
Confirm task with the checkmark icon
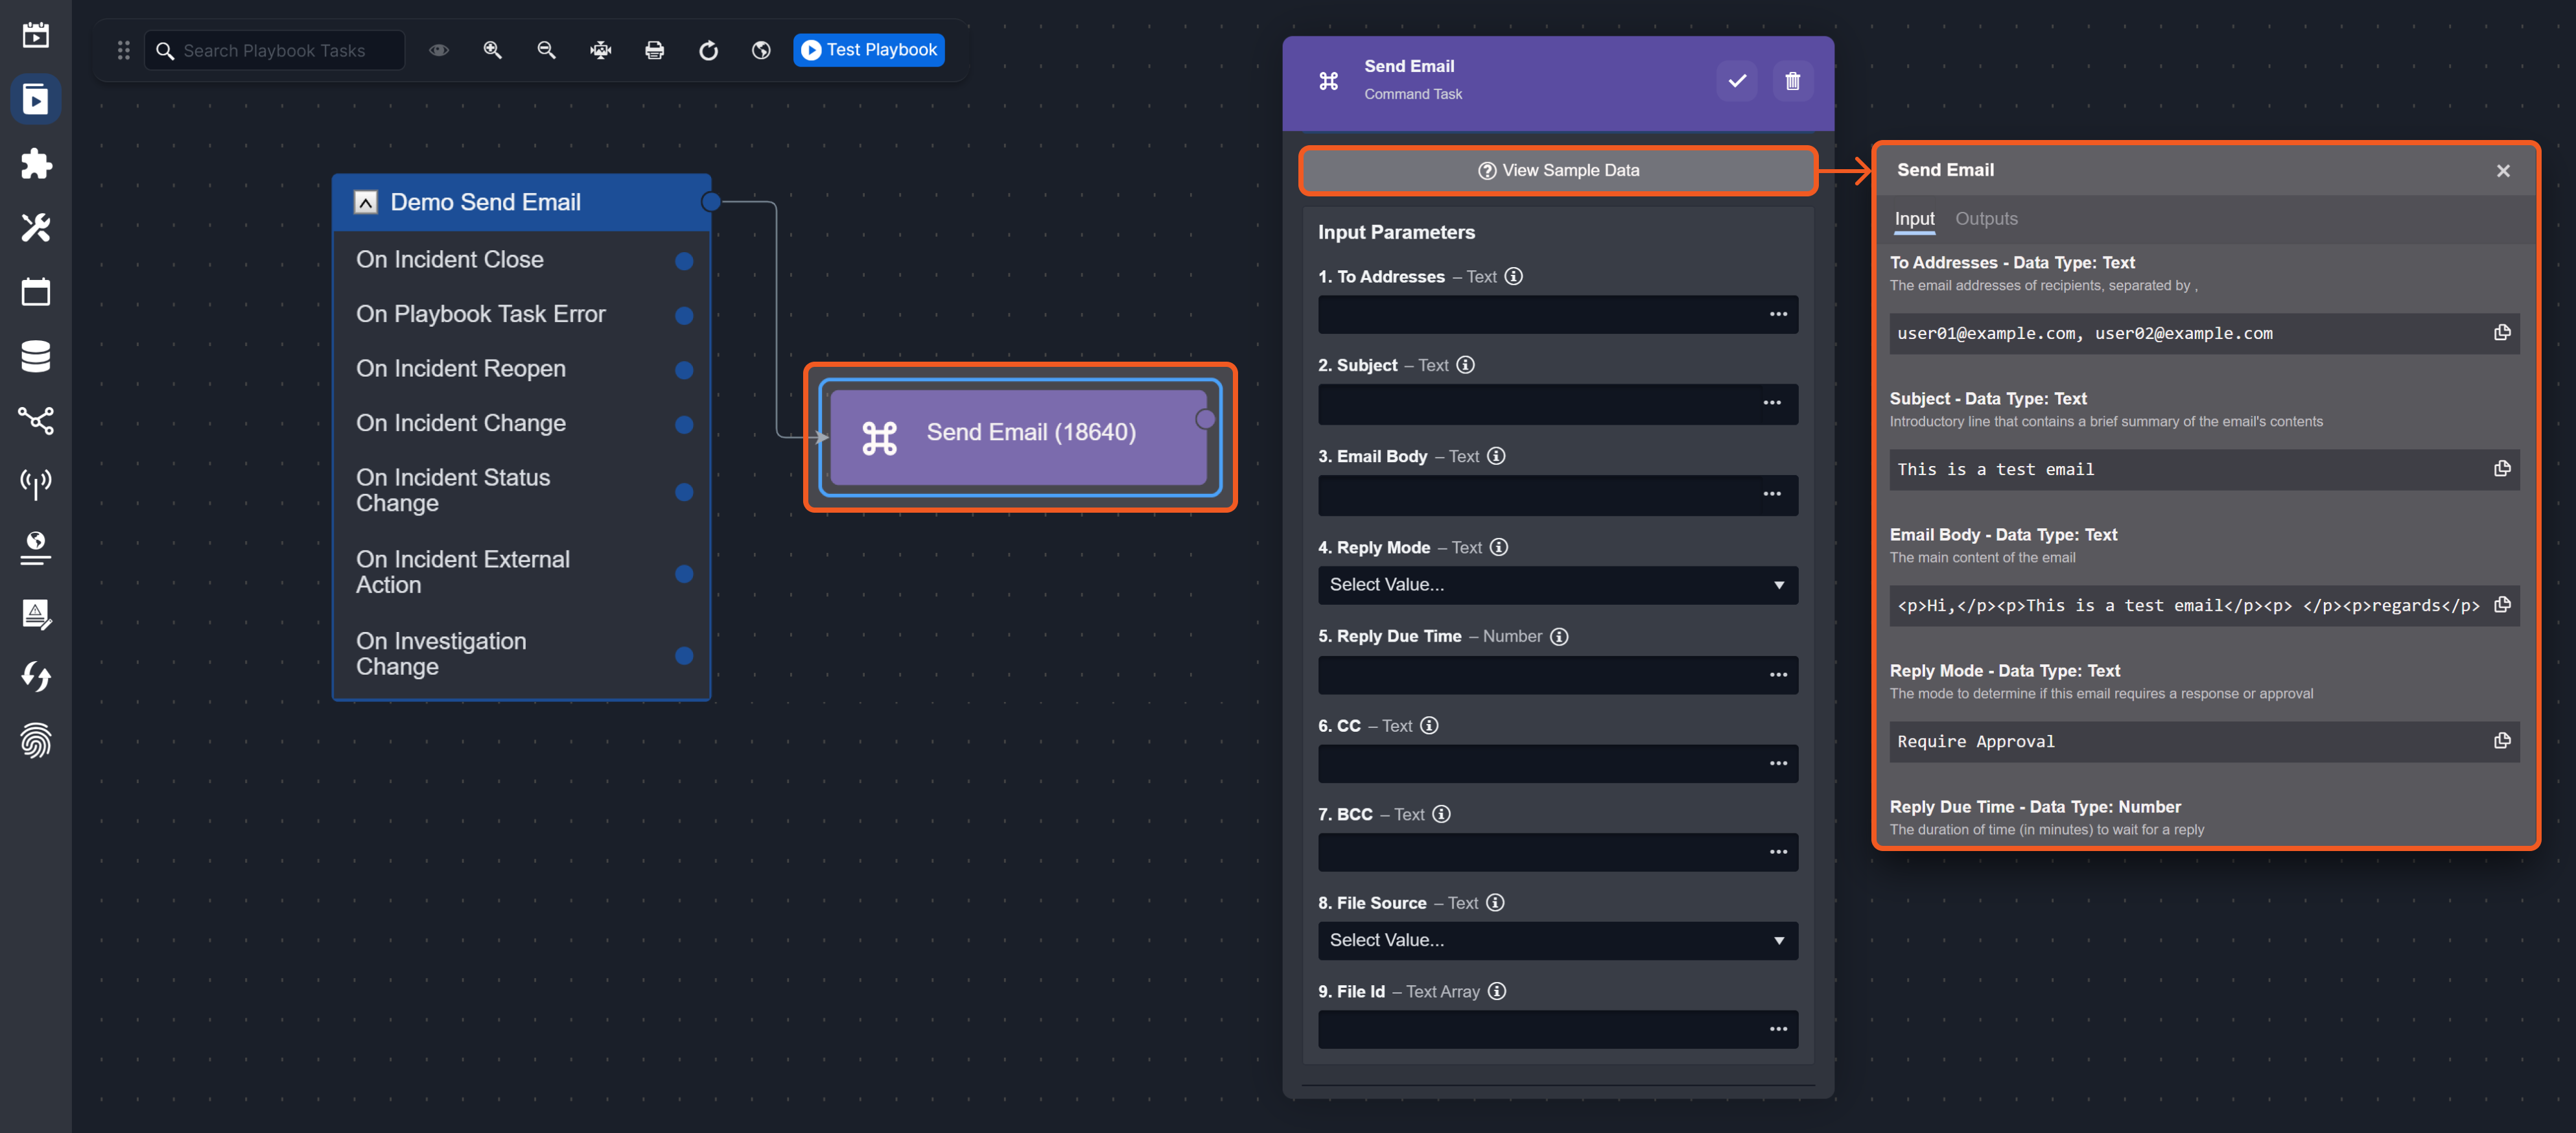1737,81
